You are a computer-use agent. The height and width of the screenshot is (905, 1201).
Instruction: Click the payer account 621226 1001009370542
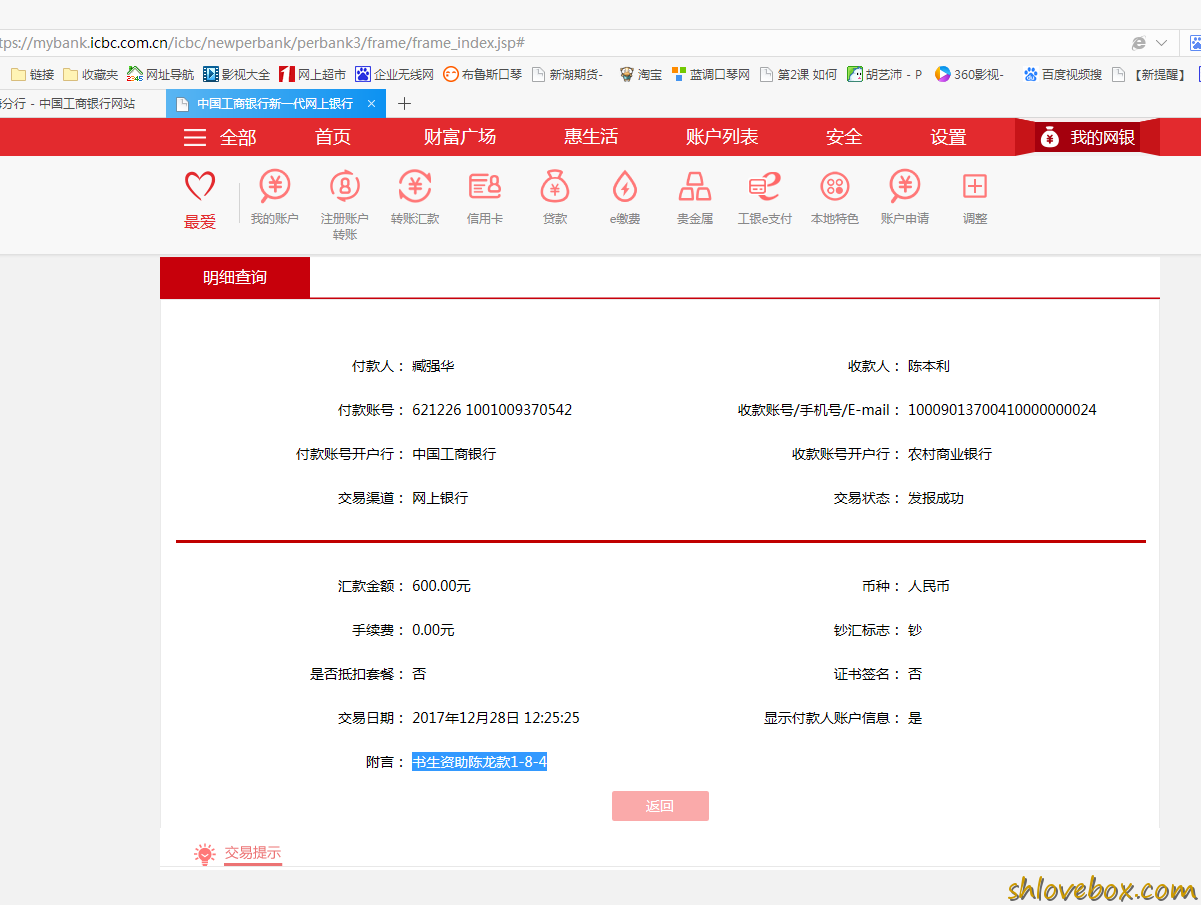point(492,410)
